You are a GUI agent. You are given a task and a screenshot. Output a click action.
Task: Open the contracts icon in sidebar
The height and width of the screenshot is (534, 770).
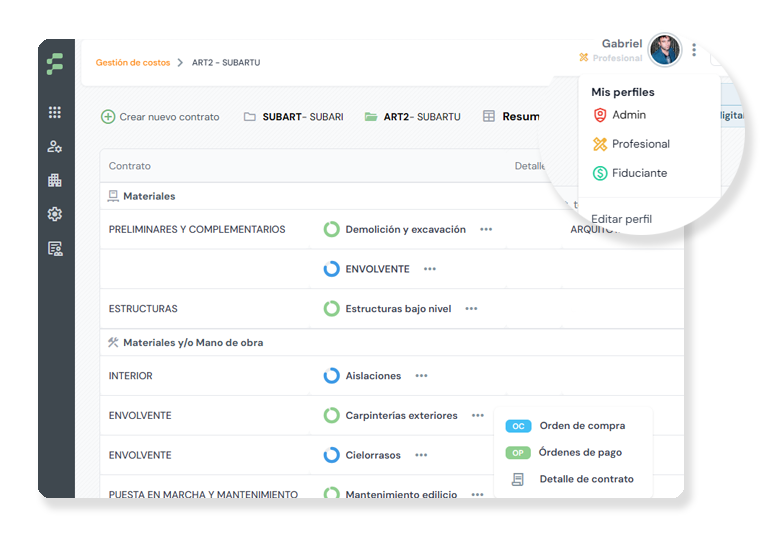tap(55, 249)
